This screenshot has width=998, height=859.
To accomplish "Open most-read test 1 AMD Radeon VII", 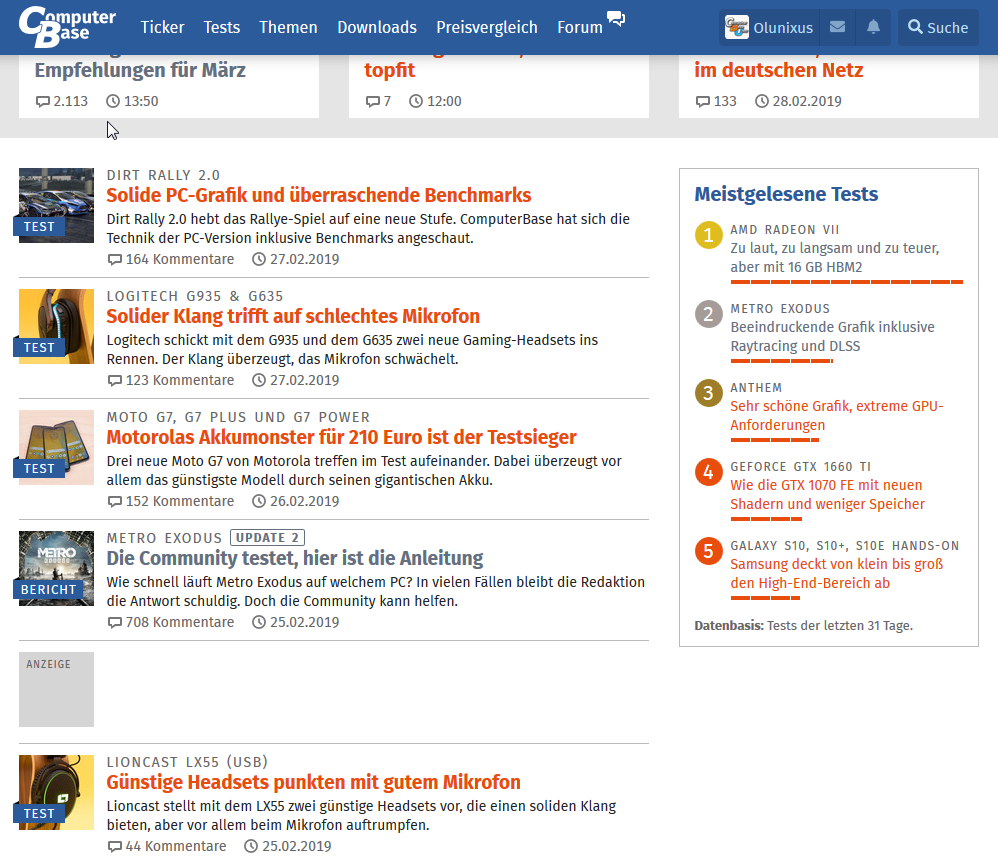I will (x=834, y=258).
